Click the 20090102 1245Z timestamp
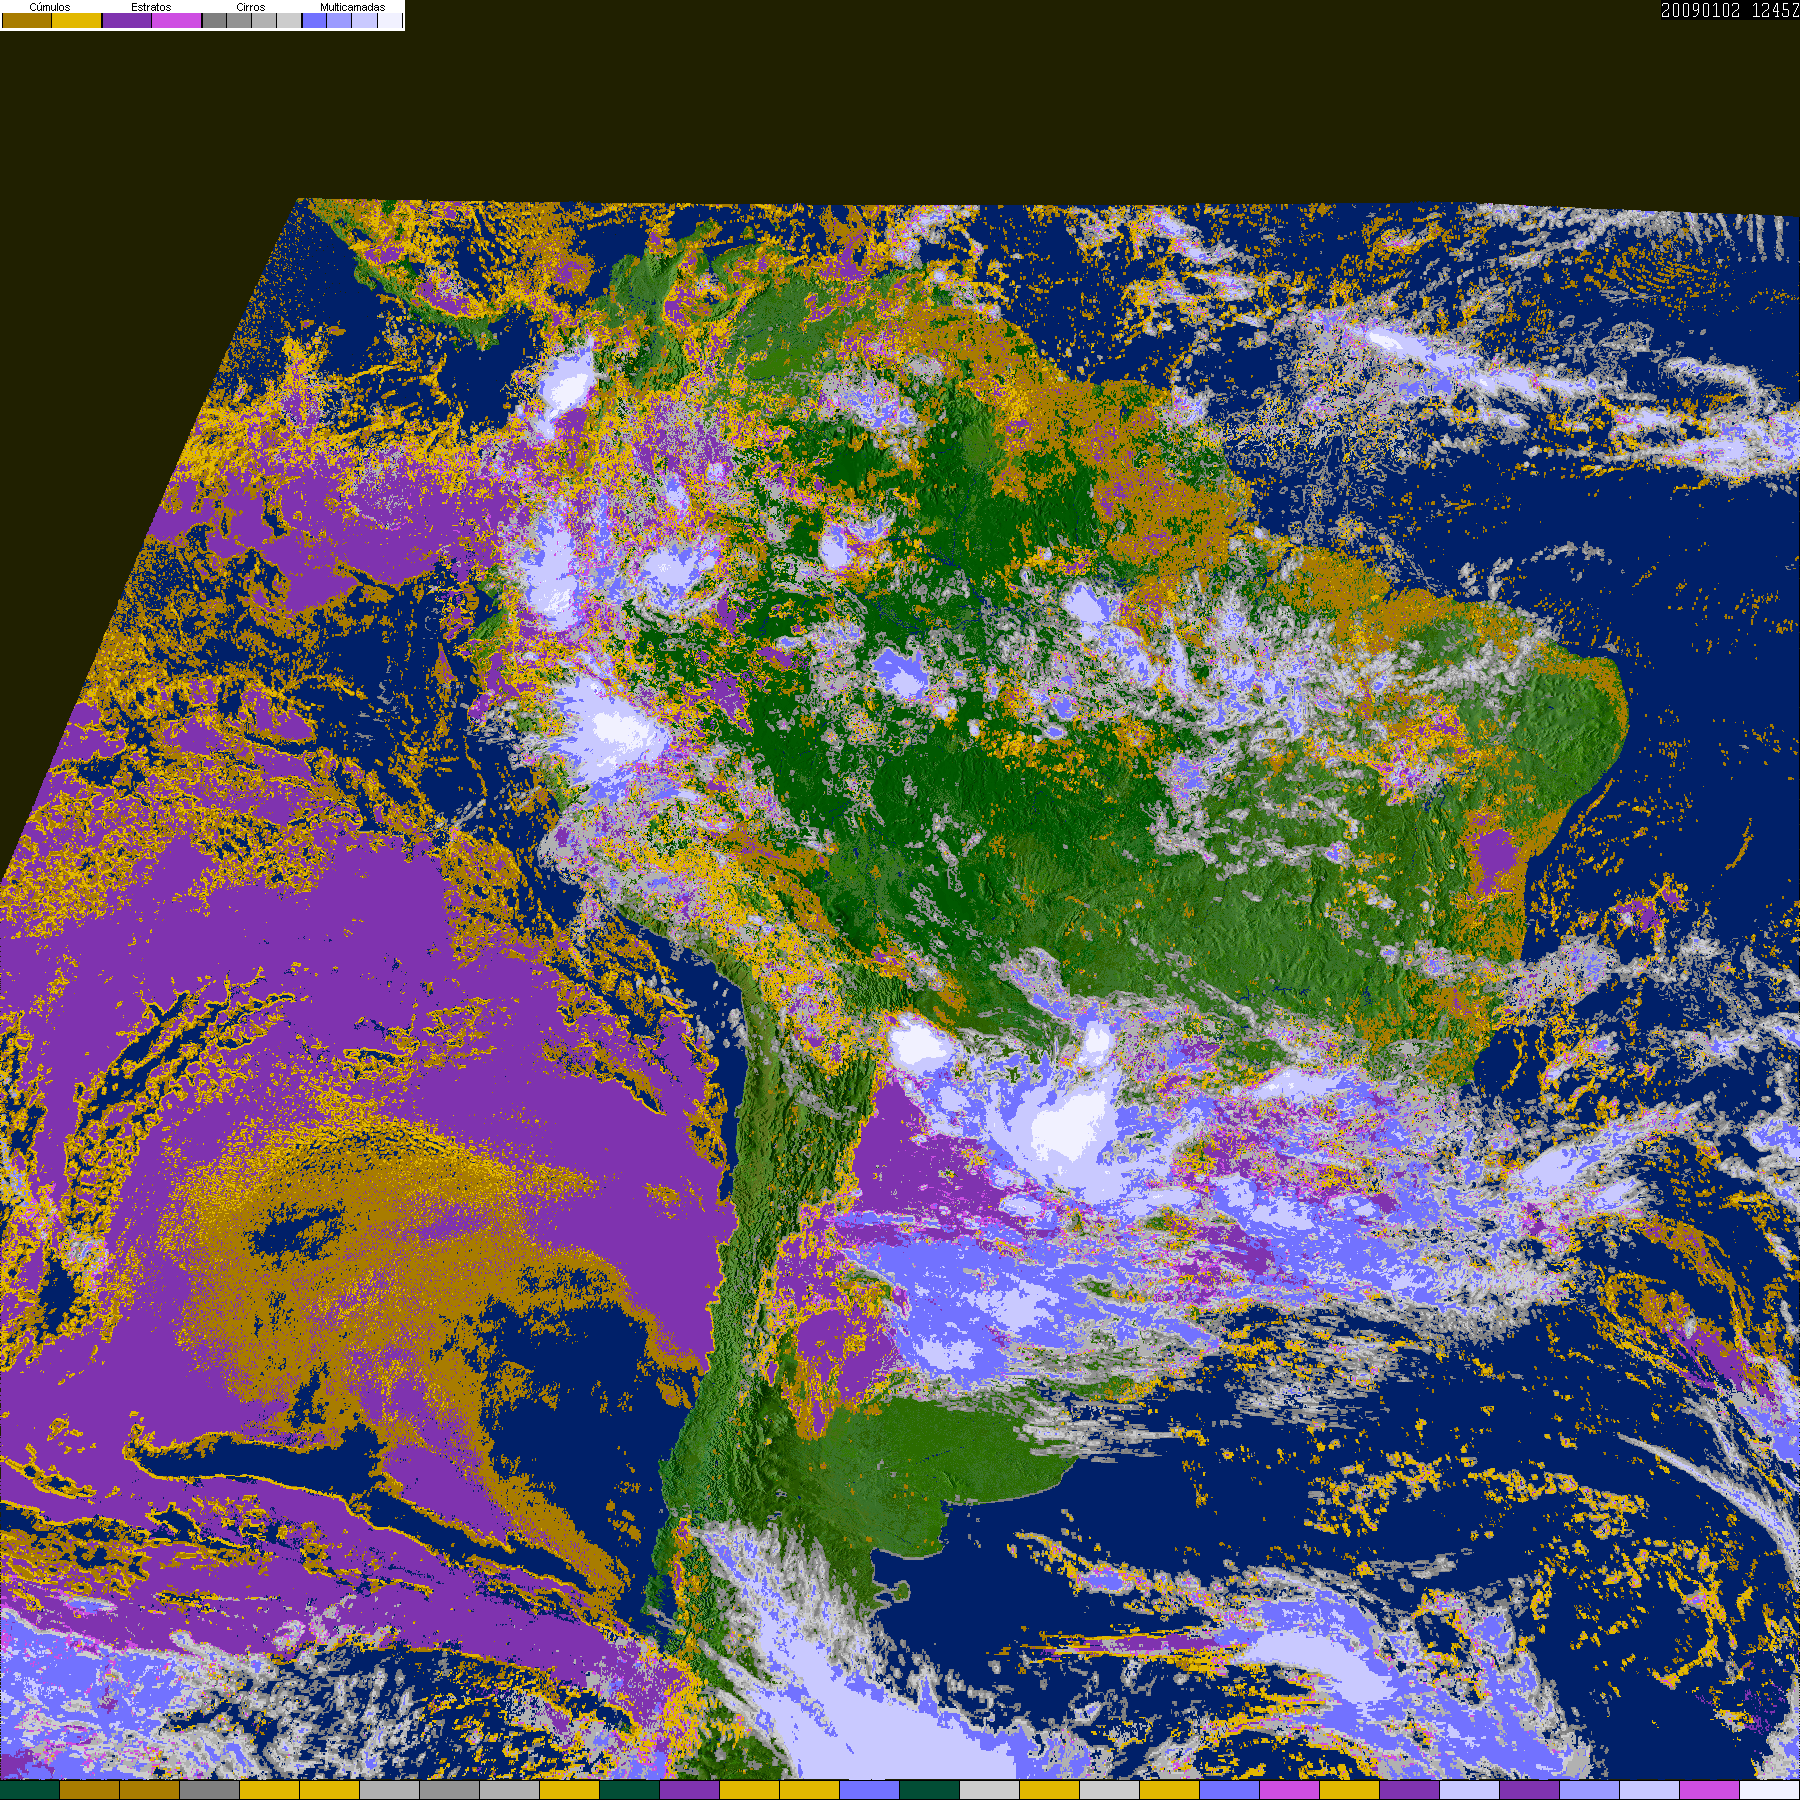Screen dimensions: 1800x1800 click(x=1730, y=10)
